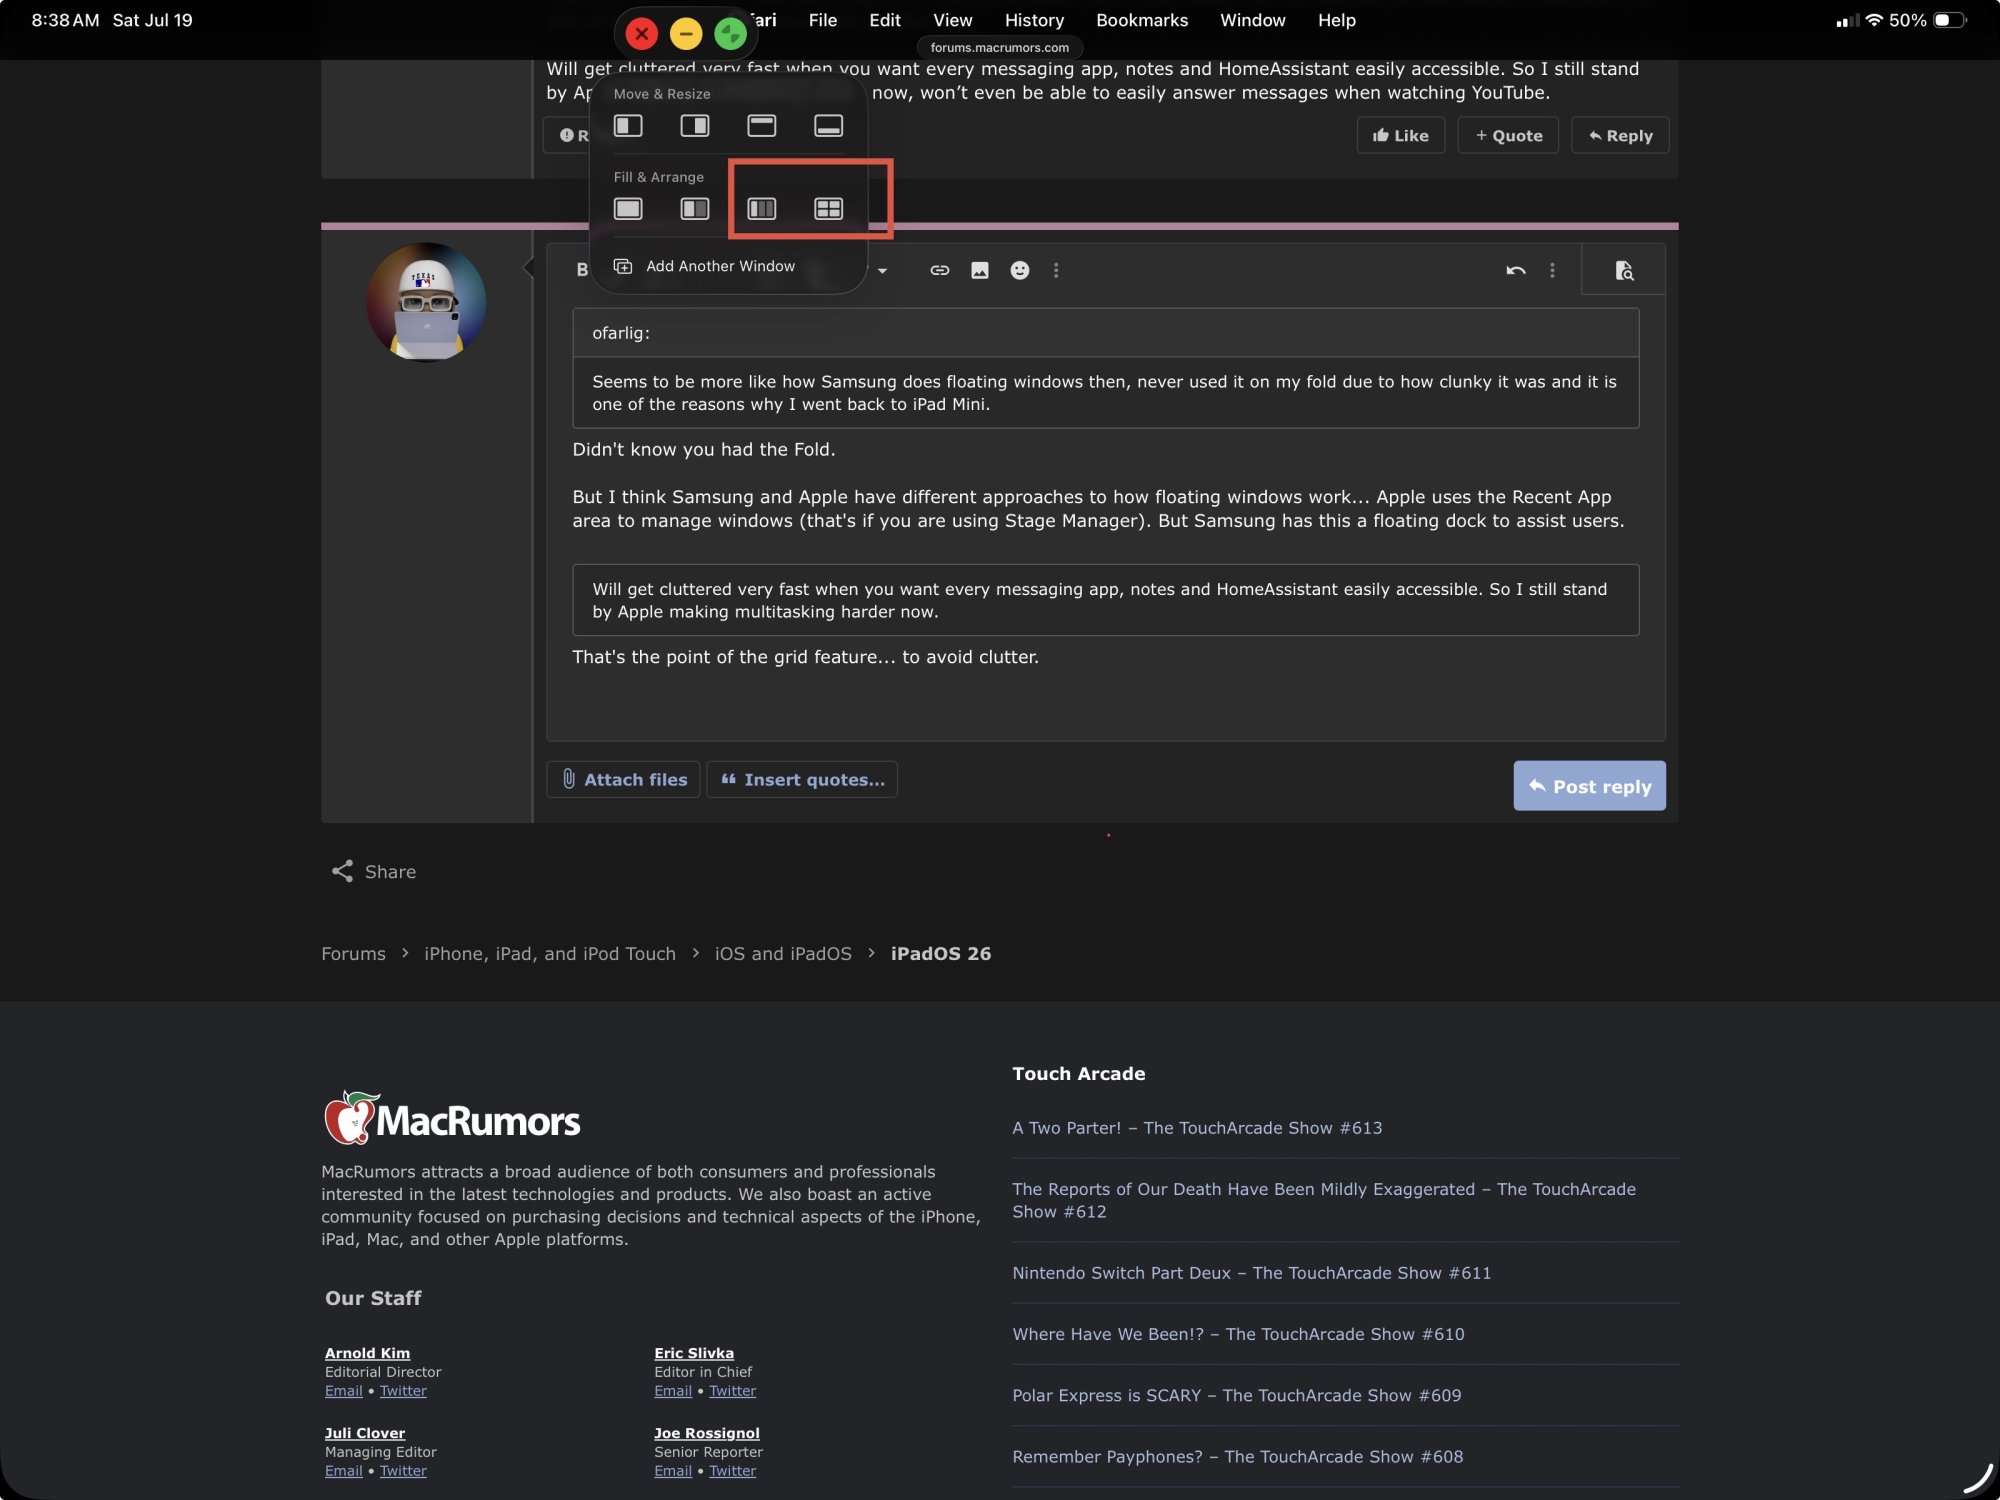Insert an image in the editor
This screenshot has height=1500, width=2000.
point(980,270)
